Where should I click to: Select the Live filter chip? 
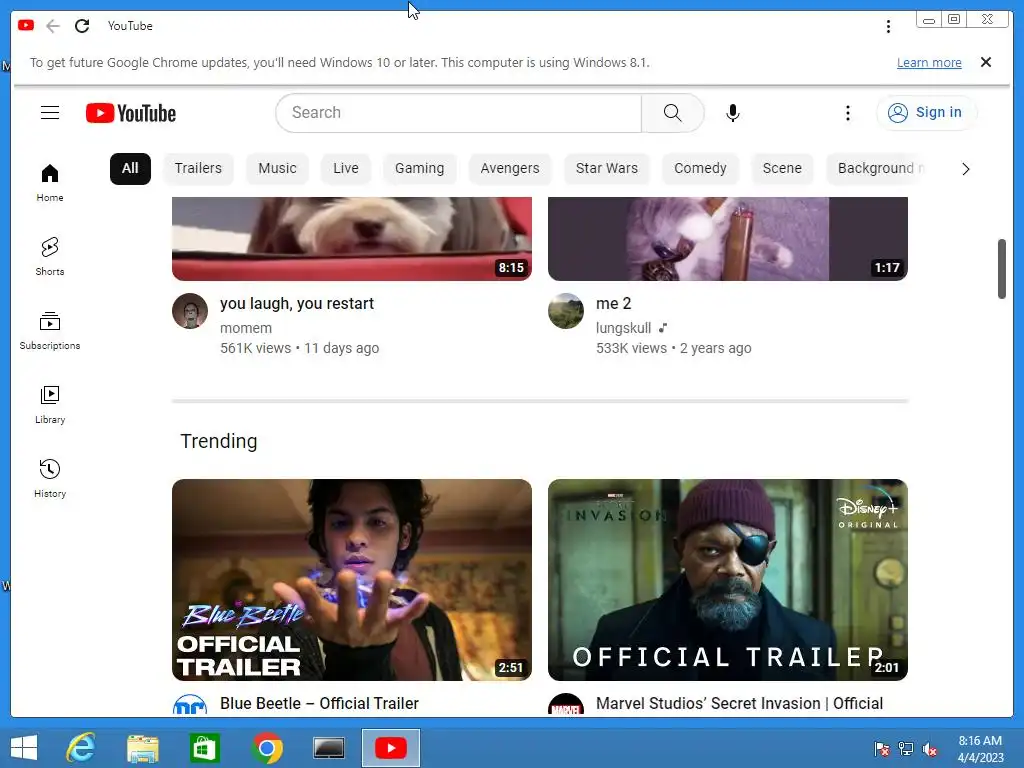tap(345, 168)
